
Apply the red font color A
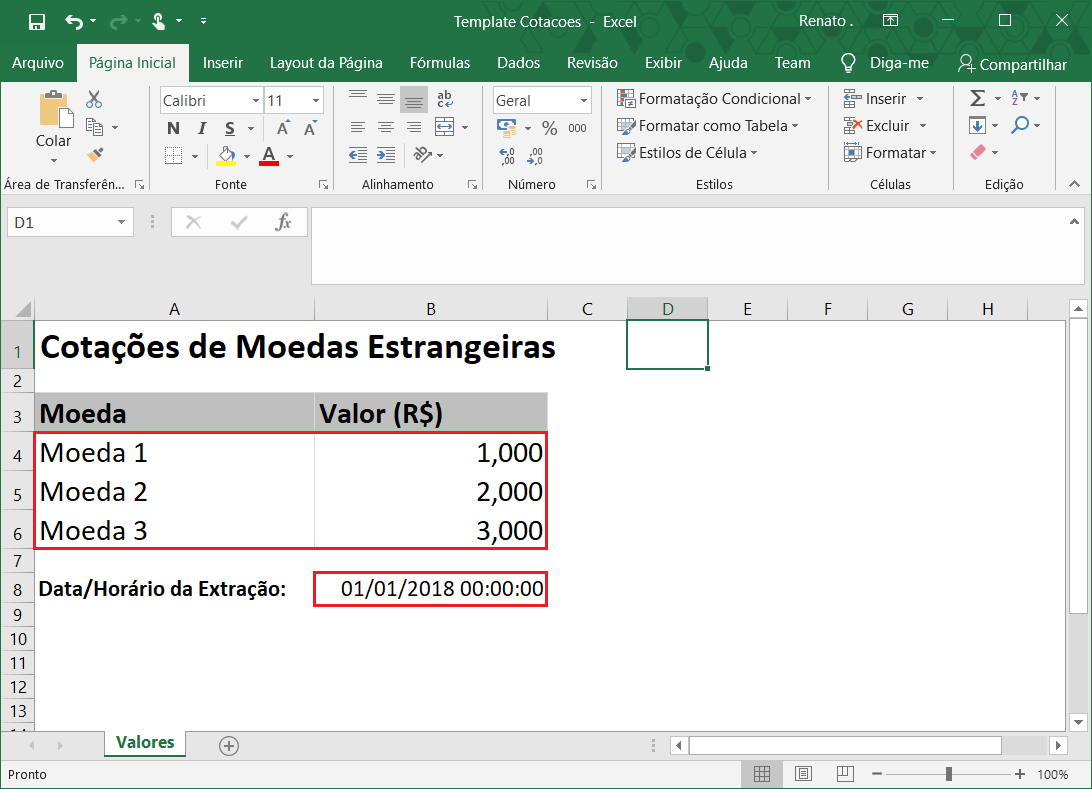[269, 155]
